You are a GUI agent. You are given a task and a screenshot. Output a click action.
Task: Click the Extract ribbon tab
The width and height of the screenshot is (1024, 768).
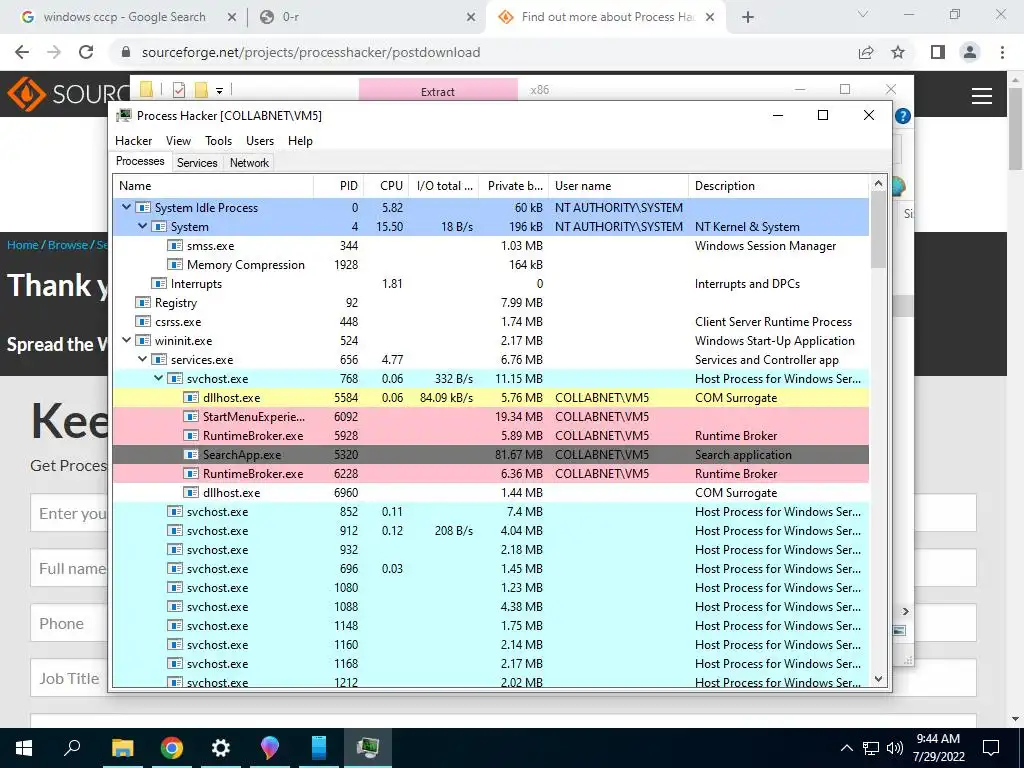tap(438, 91)
